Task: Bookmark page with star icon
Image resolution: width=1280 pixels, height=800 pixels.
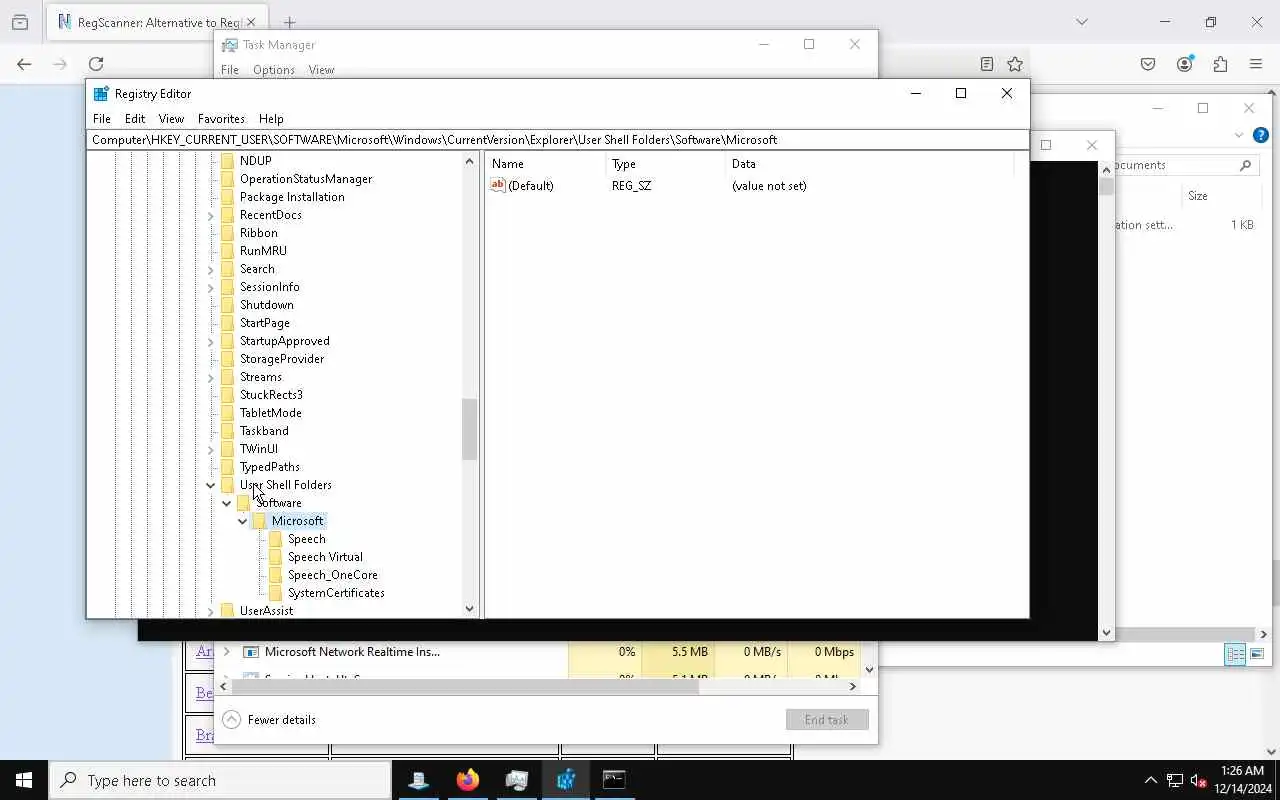Action: pyautogui.click(x=1015, y=64)
